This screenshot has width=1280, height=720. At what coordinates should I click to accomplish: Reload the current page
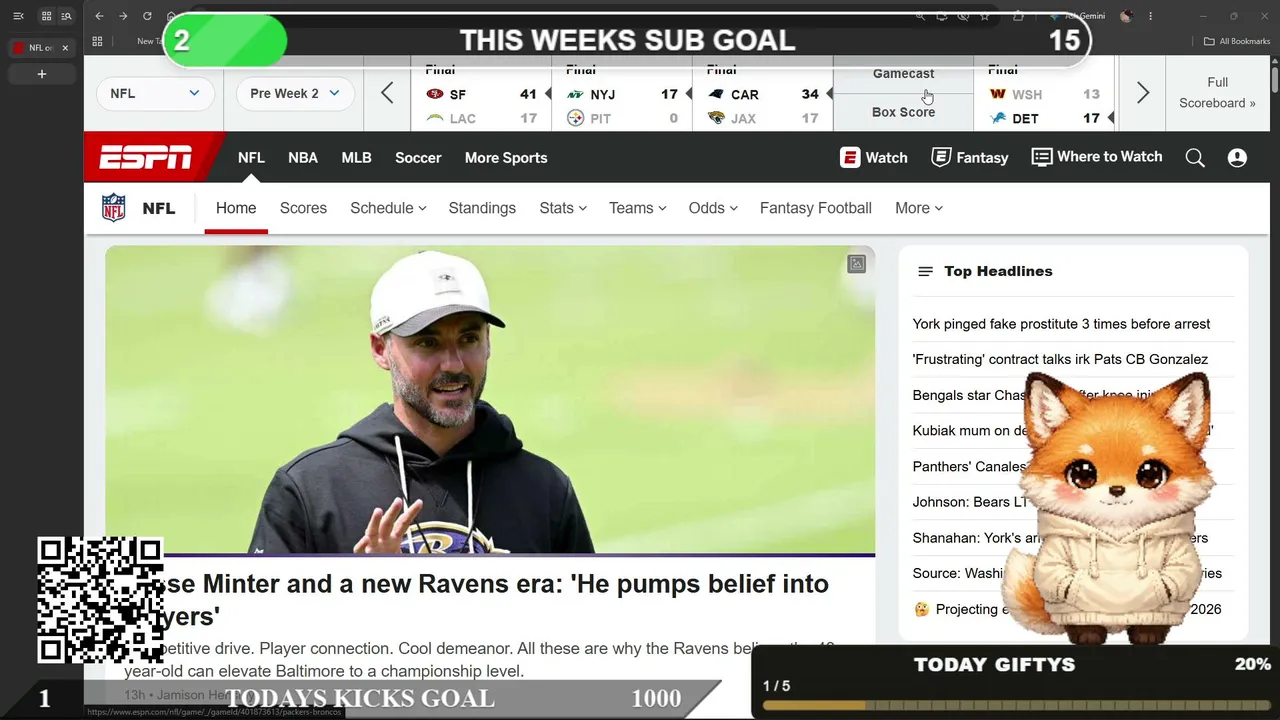147,16
